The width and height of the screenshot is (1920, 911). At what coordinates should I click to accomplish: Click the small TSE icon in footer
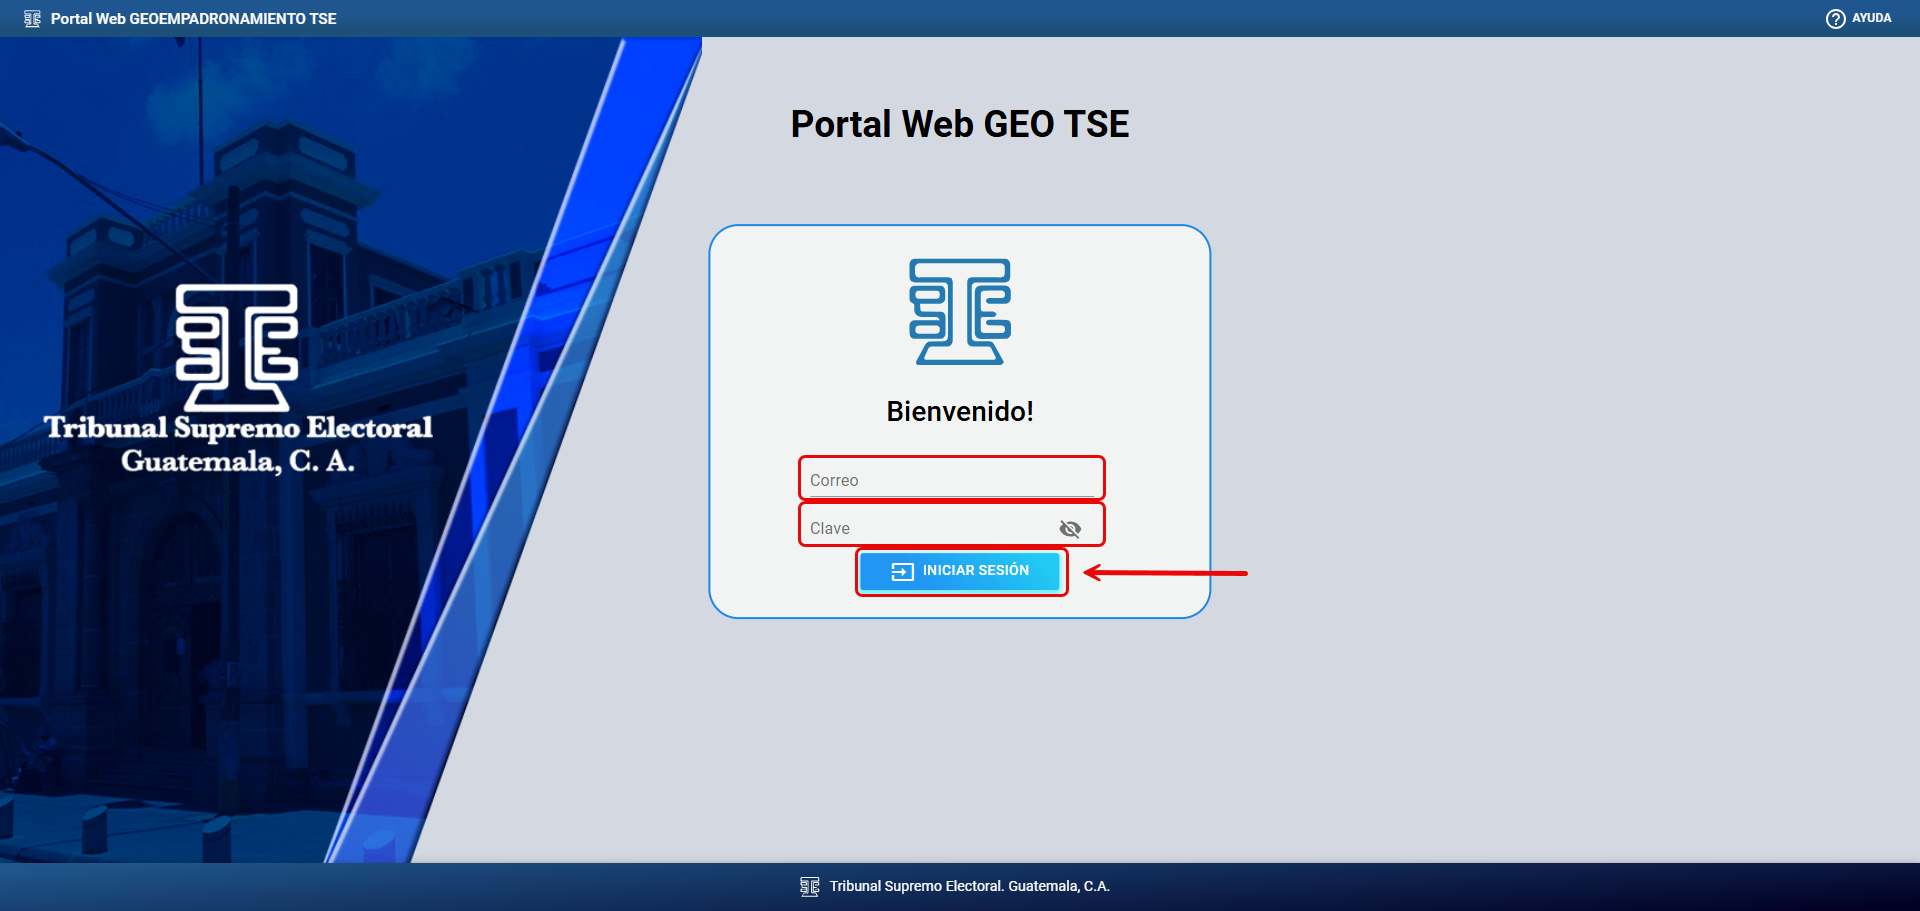pos(809,886)
